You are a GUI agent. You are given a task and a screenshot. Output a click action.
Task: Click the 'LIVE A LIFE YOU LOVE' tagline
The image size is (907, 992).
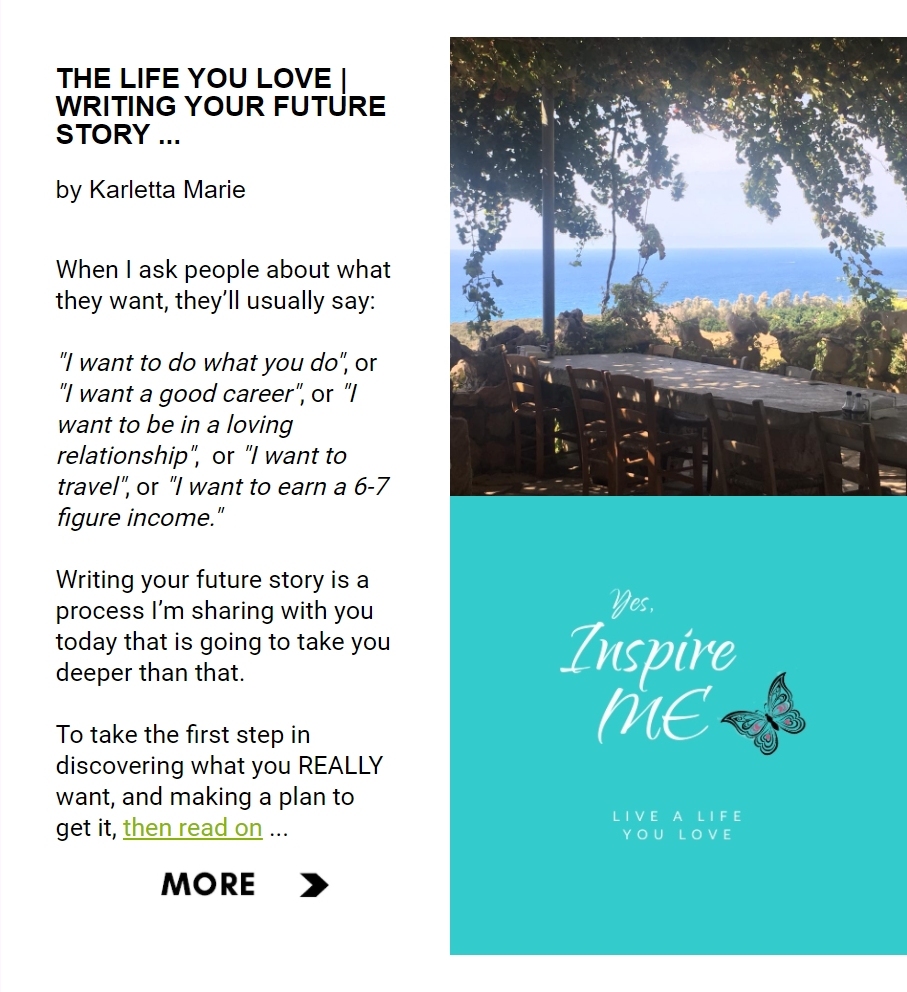click(x=677, y=825)
